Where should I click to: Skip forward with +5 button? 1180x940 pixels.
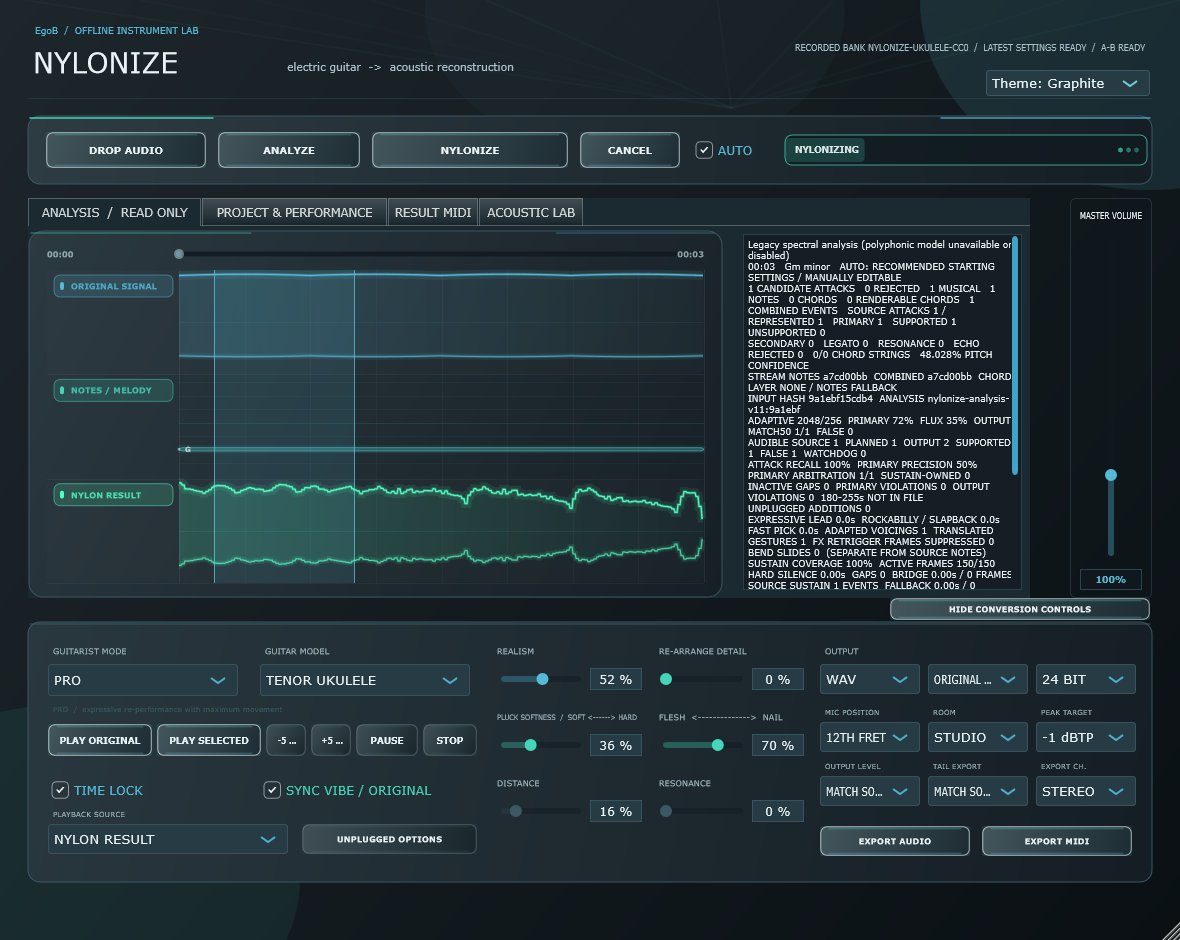(x=331, y=740)
